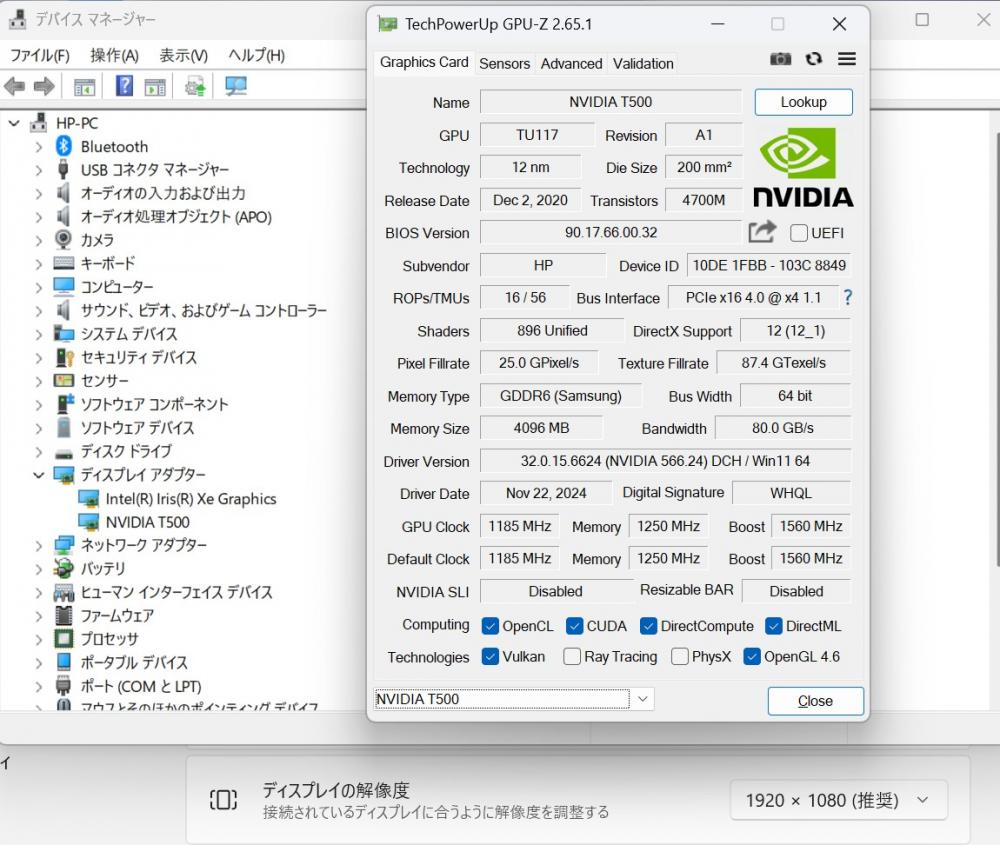
Task: Click the display resolution icon in Settings
Action: pos(223,799)
